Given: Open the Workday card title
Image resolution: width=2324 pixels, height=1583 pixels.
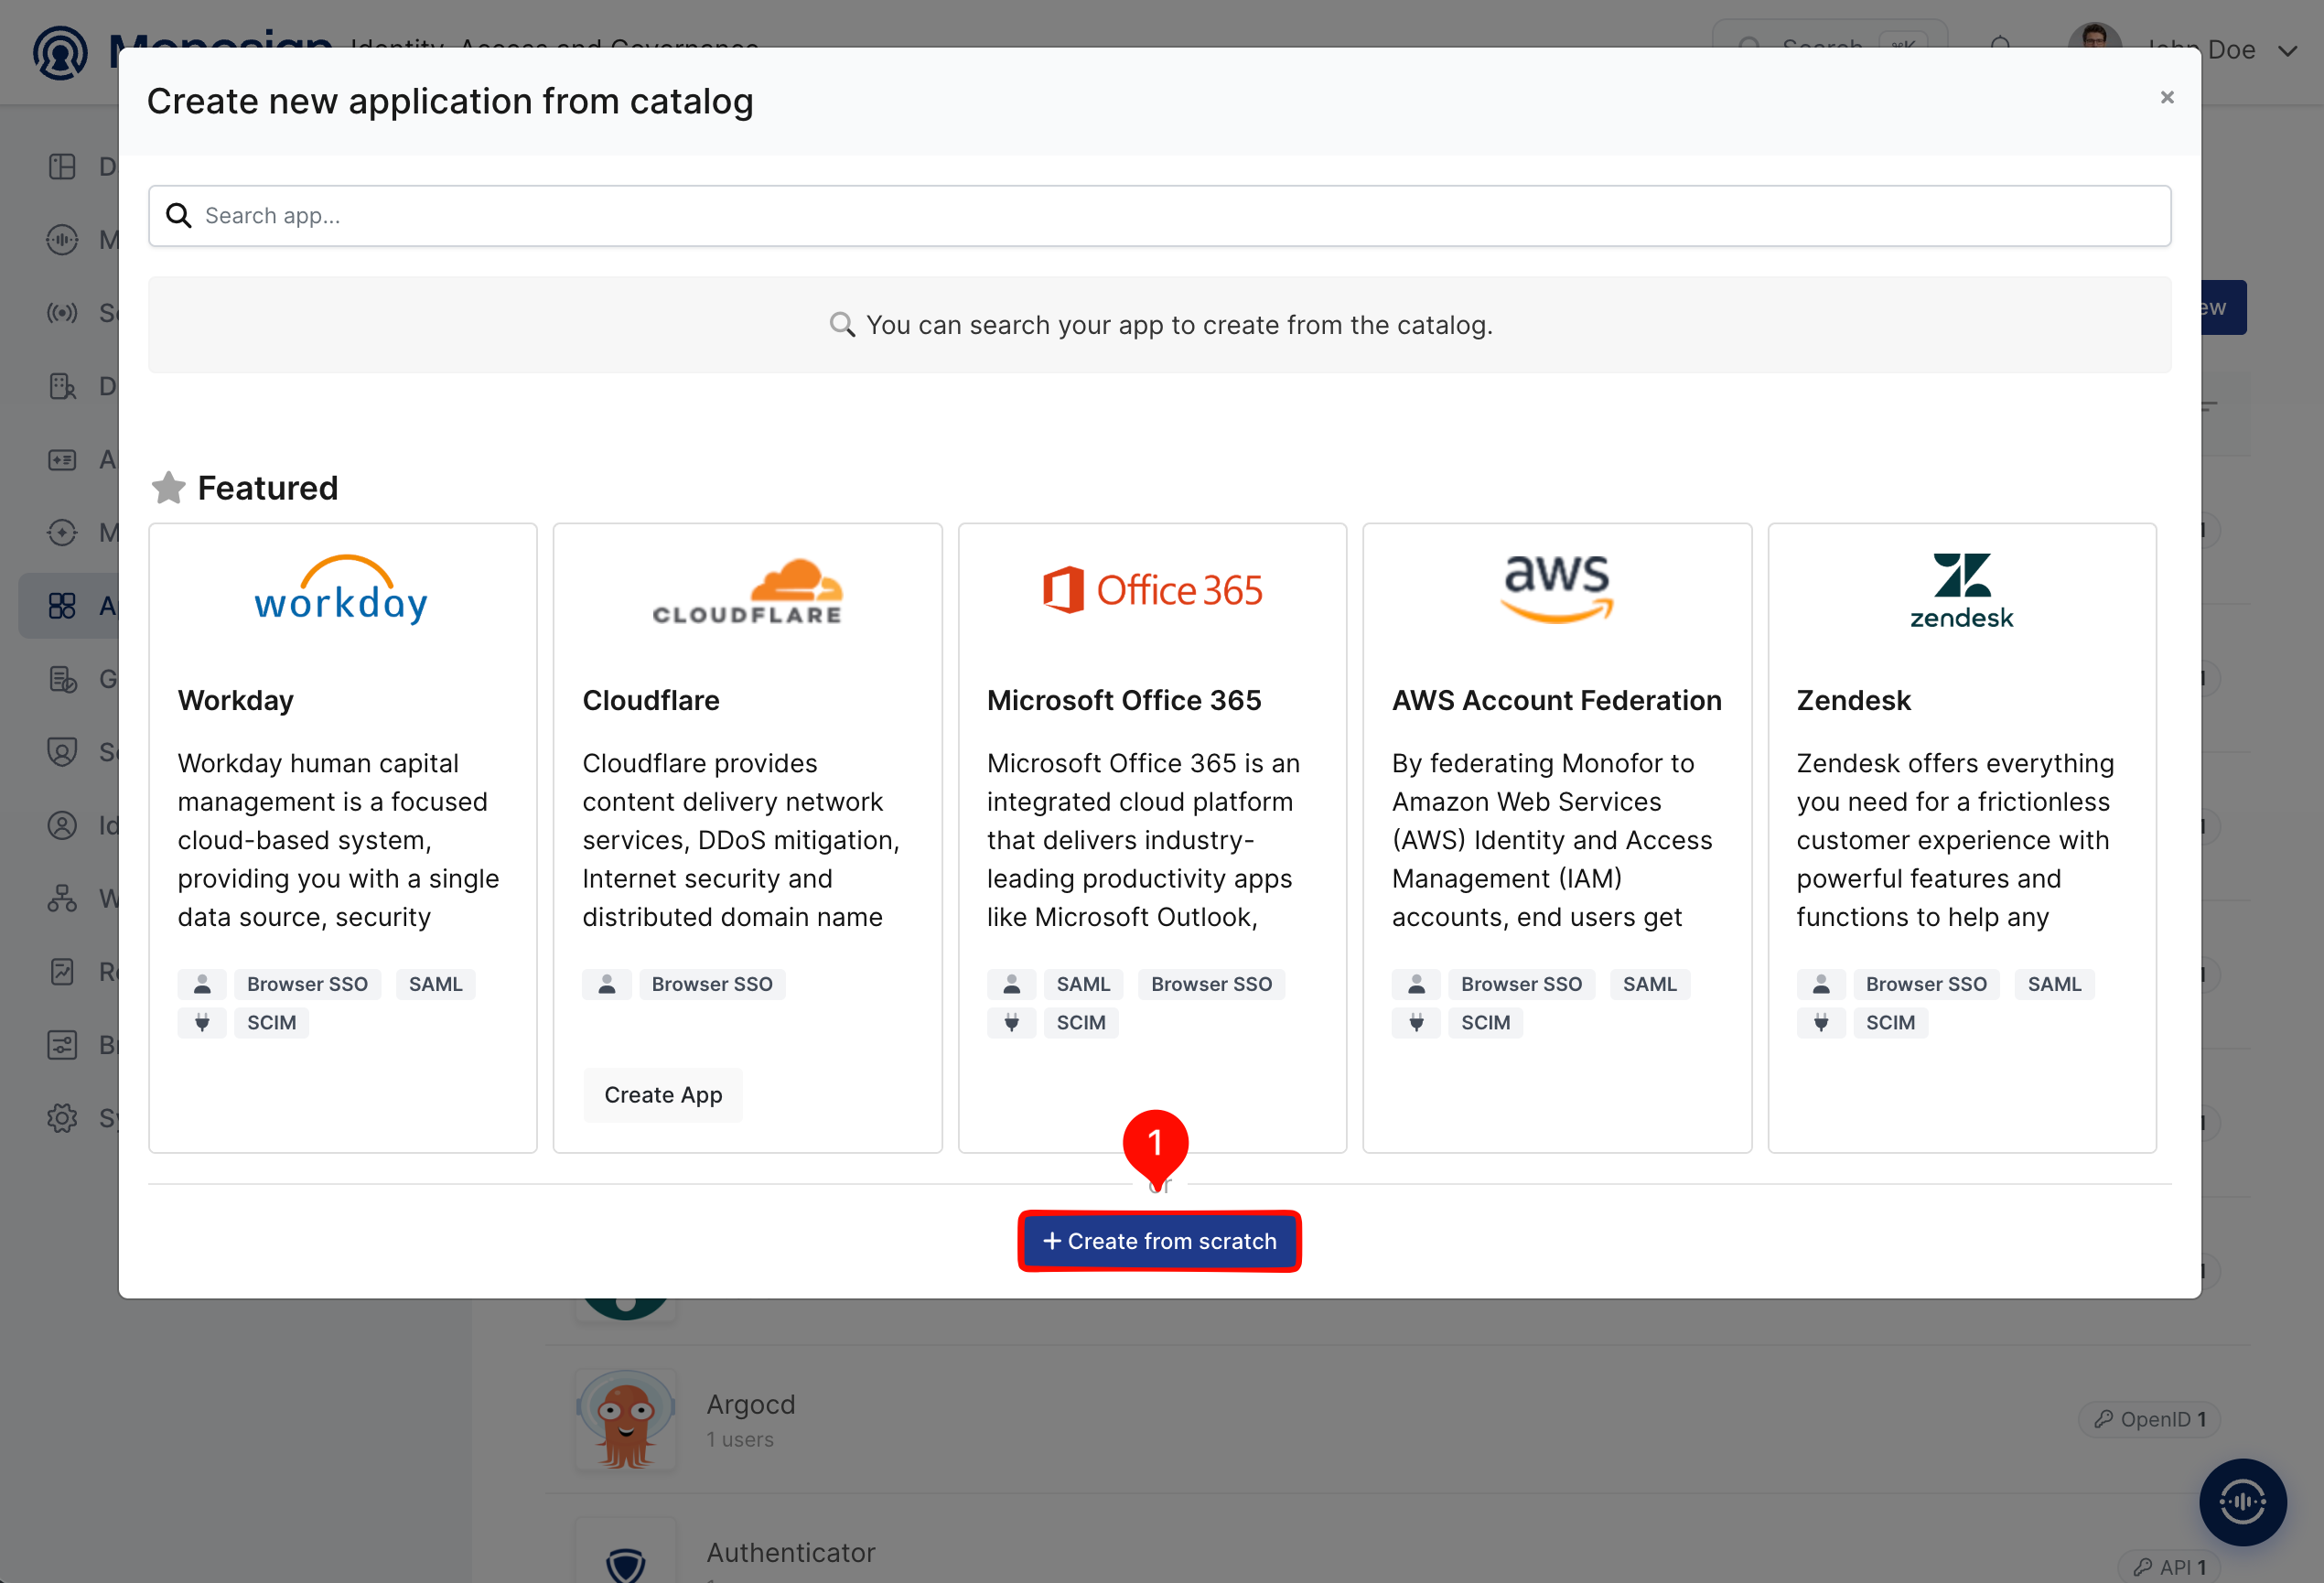Looking at the screenshot, I should [x=236, y=700].
